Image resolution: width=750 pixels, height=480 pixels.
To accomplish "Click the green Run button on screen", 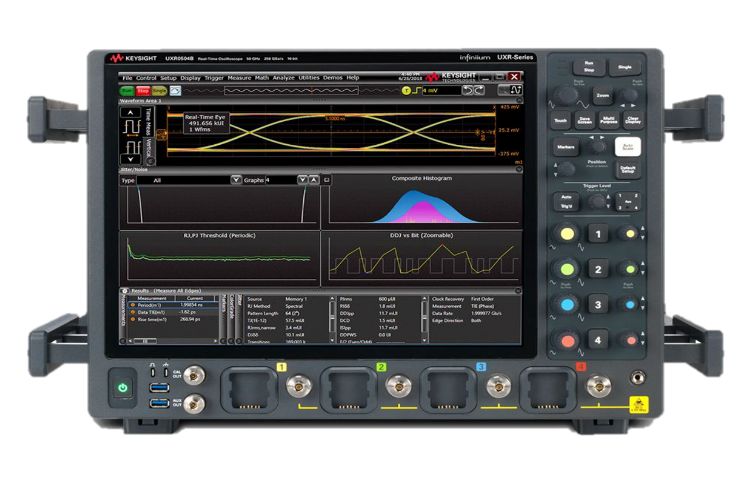I will point(127,90).
